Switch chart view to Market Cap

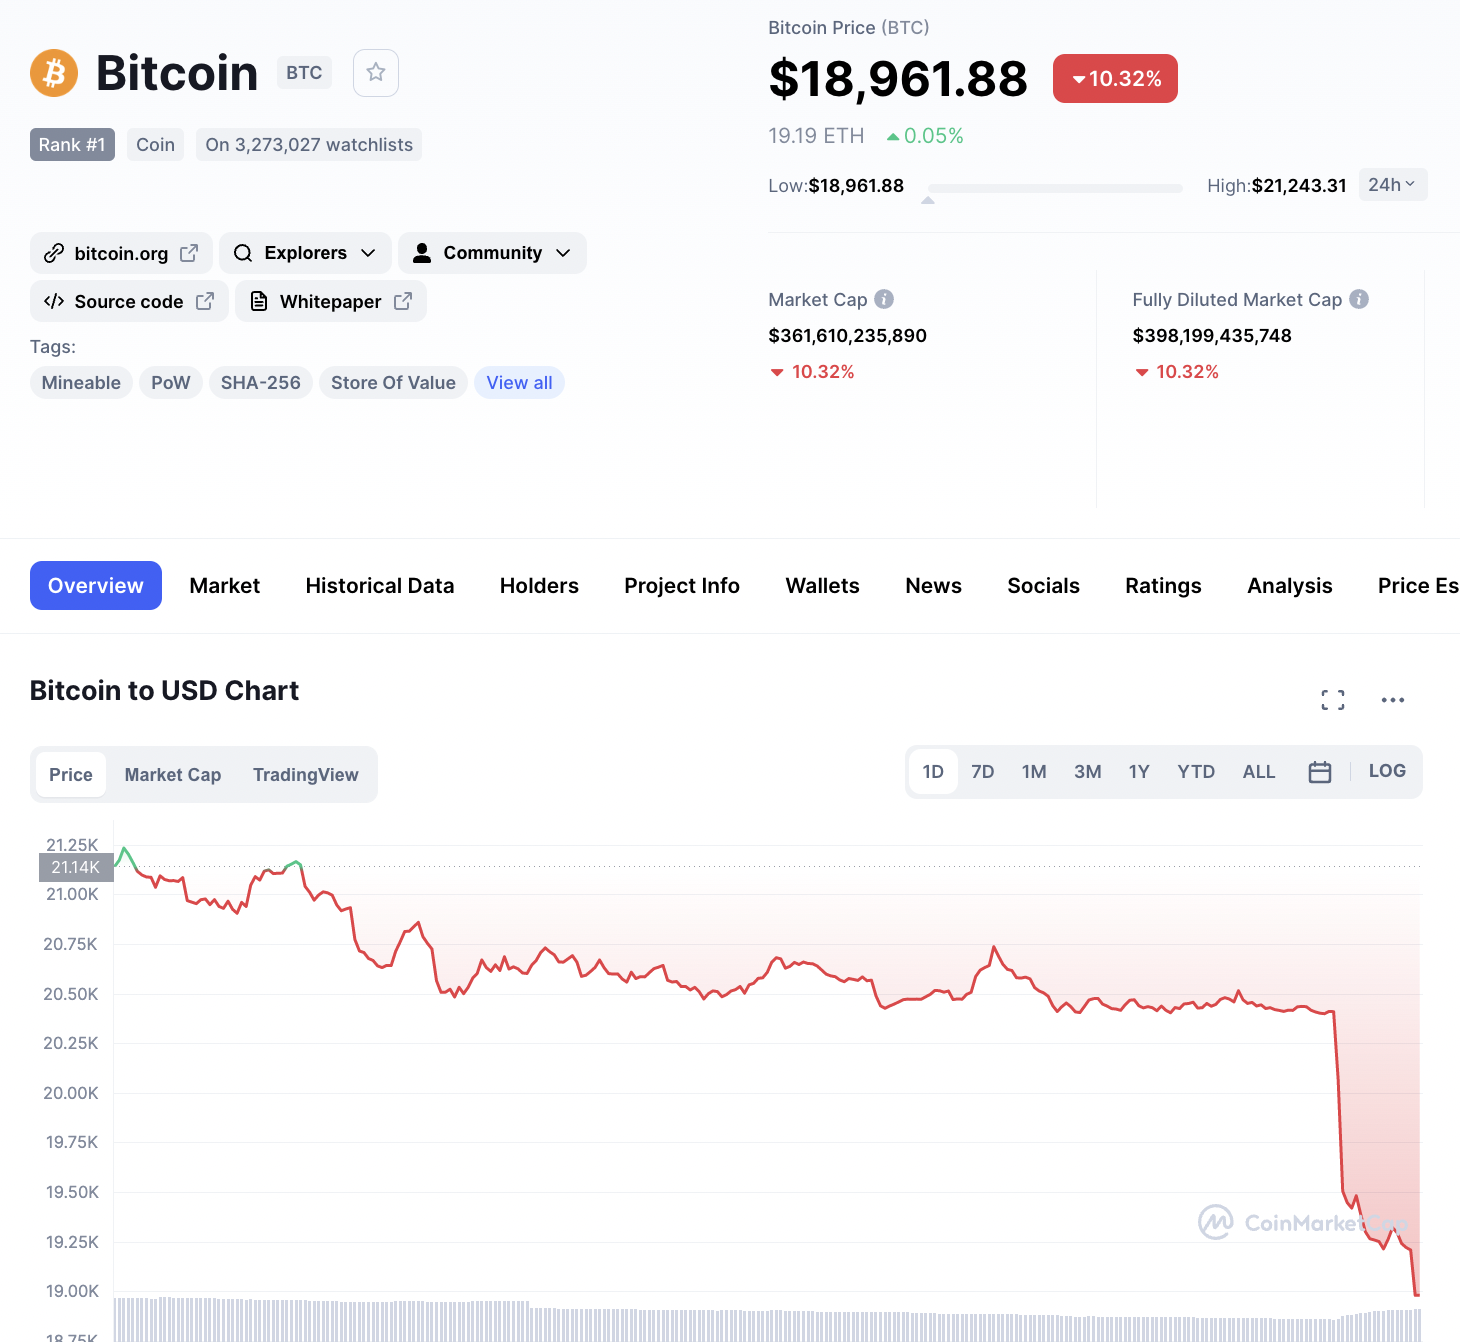tap(173, 775)
